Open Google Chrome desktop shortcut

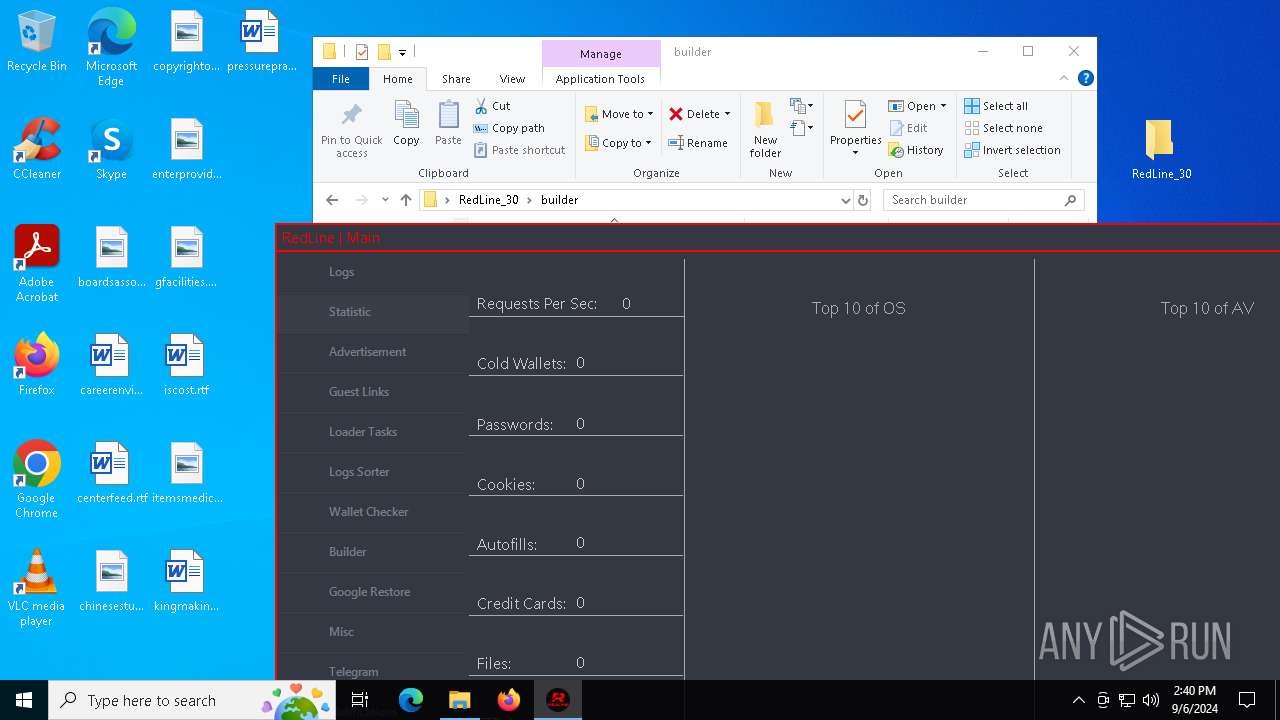click(36, 480)
